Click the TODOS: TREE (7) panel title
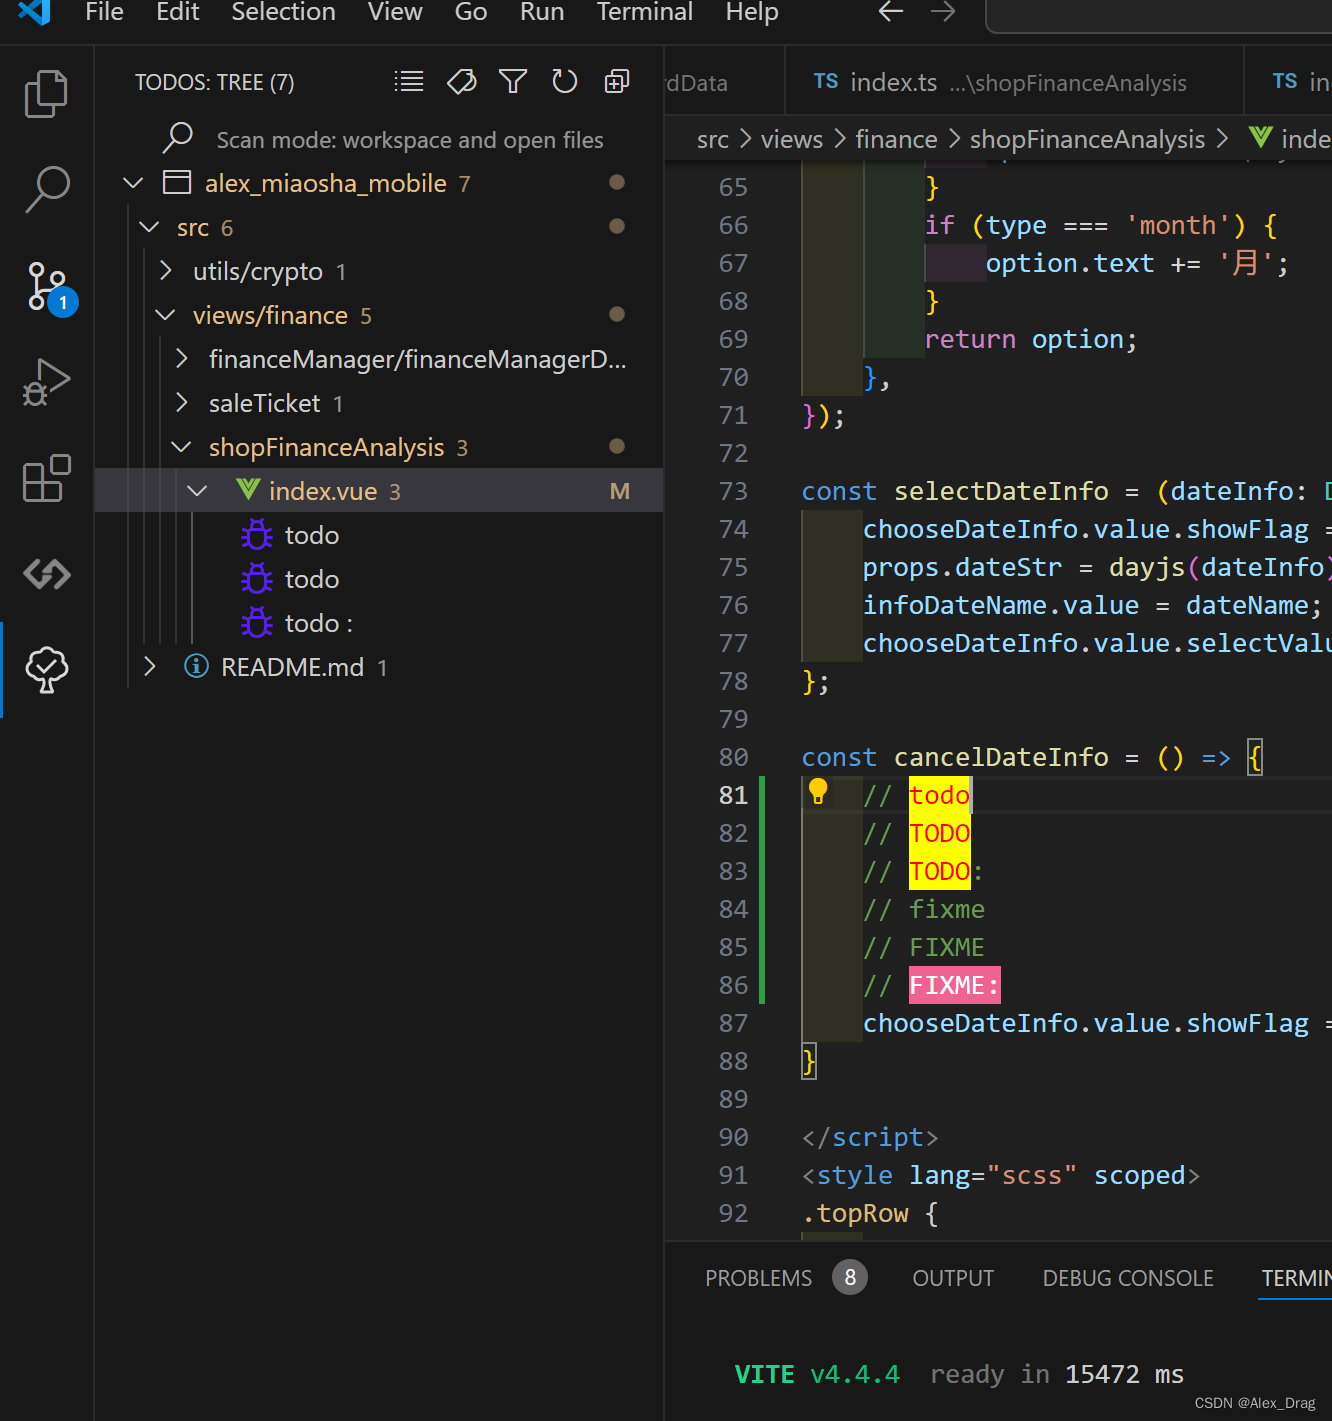Image resolution: width=1332 pixels, height=1421 pixels. pyautogui.click(x=215, y=82)
